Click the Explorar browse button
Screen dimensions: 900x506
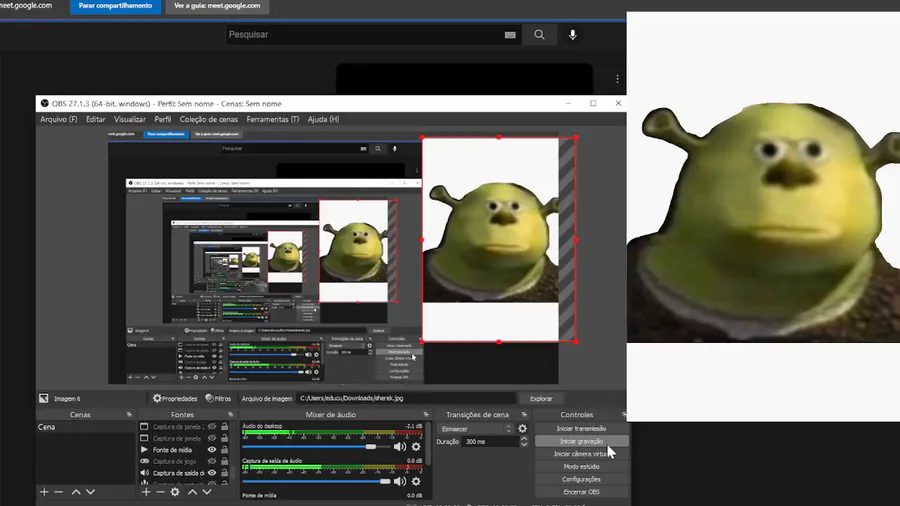[541, 398]
